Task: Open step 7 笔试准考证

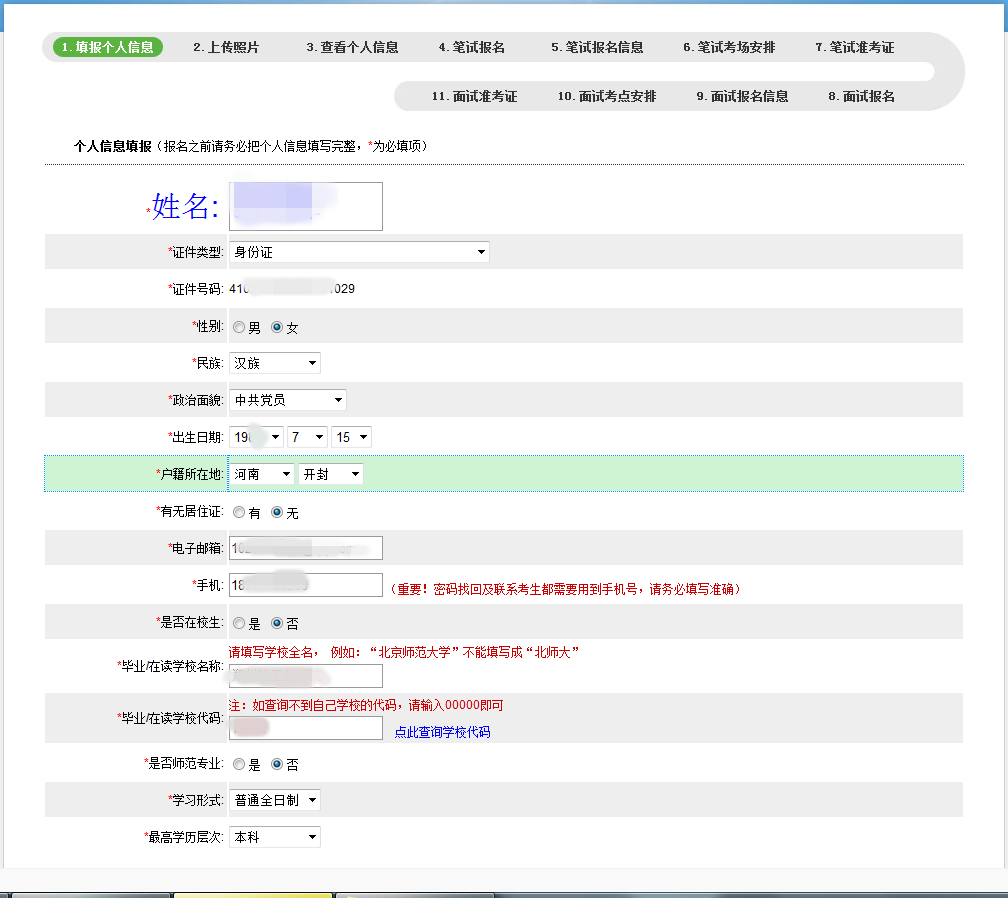Action: pos(854,47)
